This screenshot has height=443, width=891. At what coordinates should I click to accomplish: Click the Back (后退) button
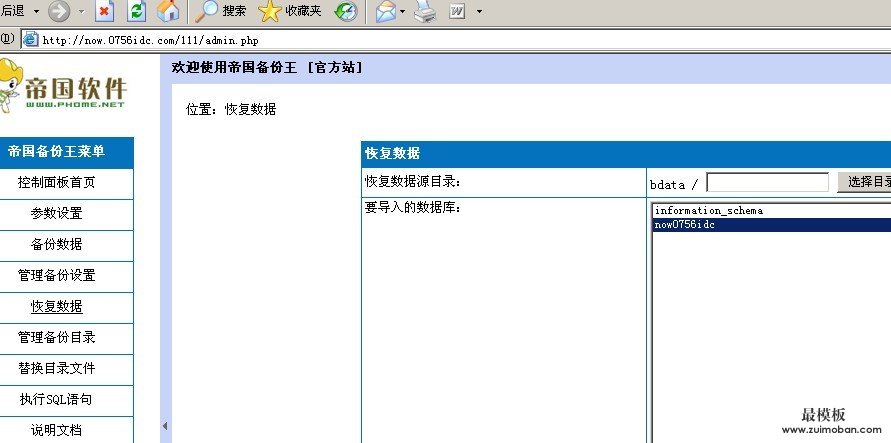tap(13, 11)
